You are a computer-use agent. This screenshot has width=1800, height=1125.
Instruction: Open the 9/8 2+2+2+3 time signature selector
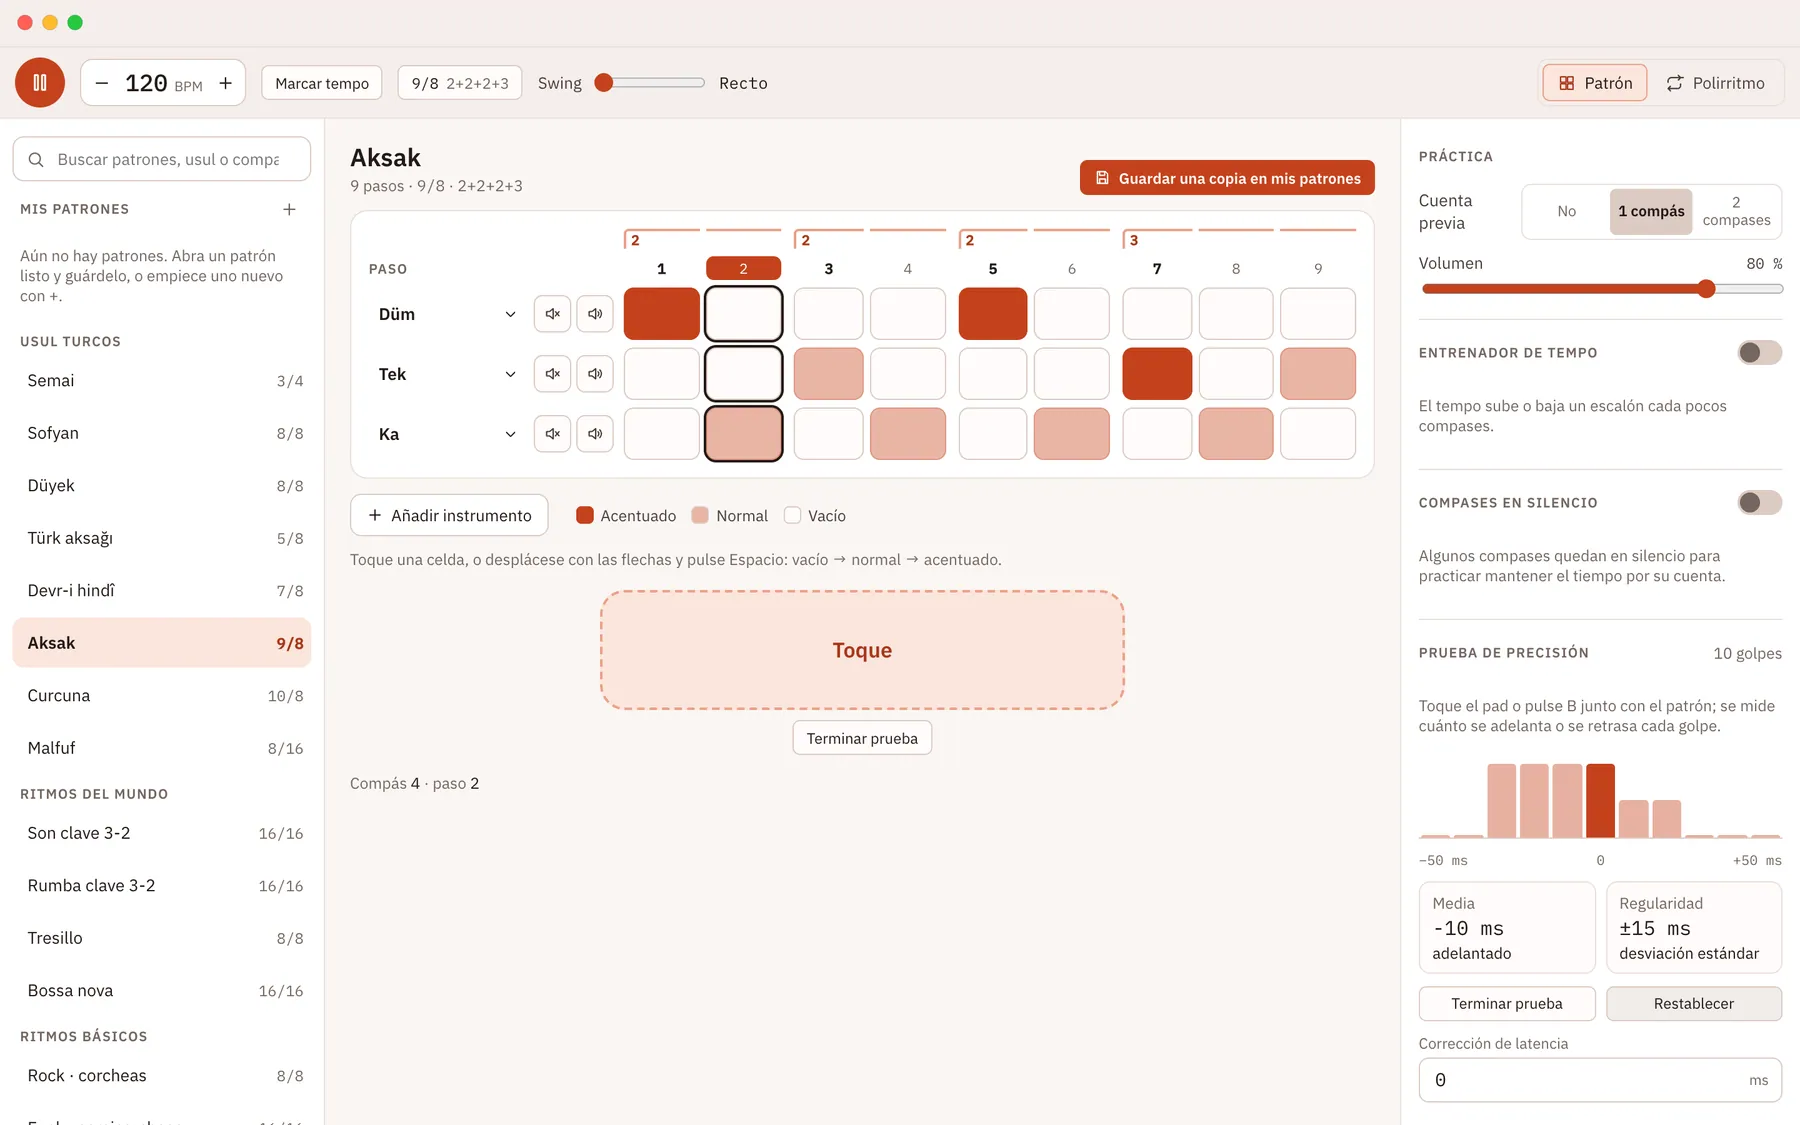pos(460,83)
